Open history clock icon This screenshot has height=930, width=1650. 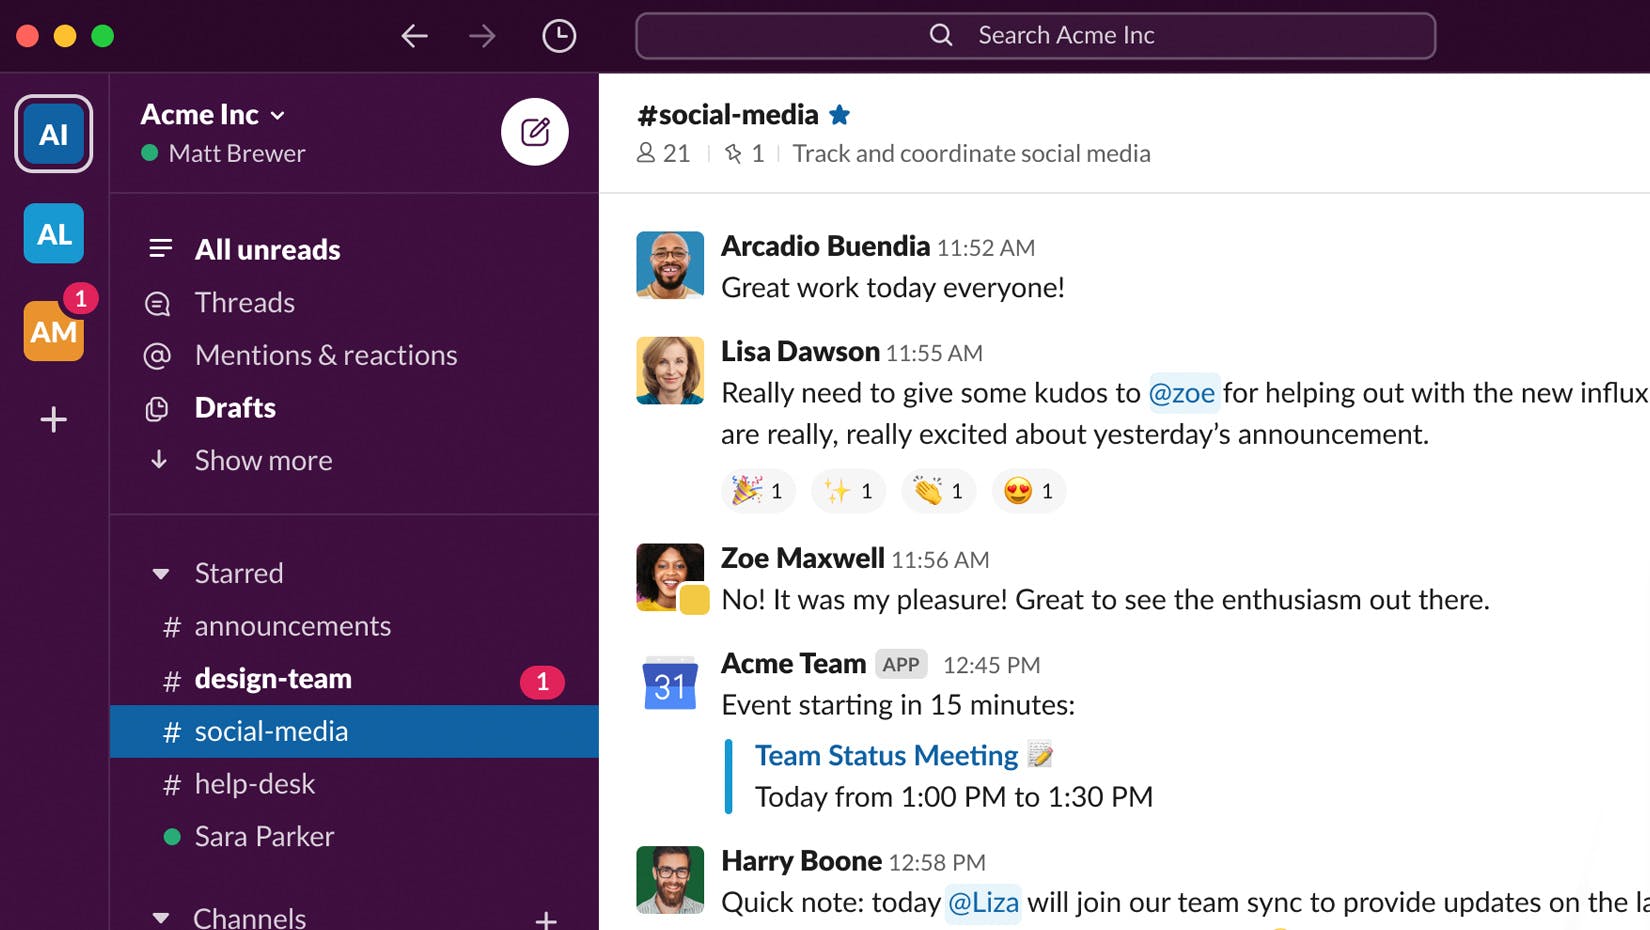pyautogui.click(x=559, y=36)
